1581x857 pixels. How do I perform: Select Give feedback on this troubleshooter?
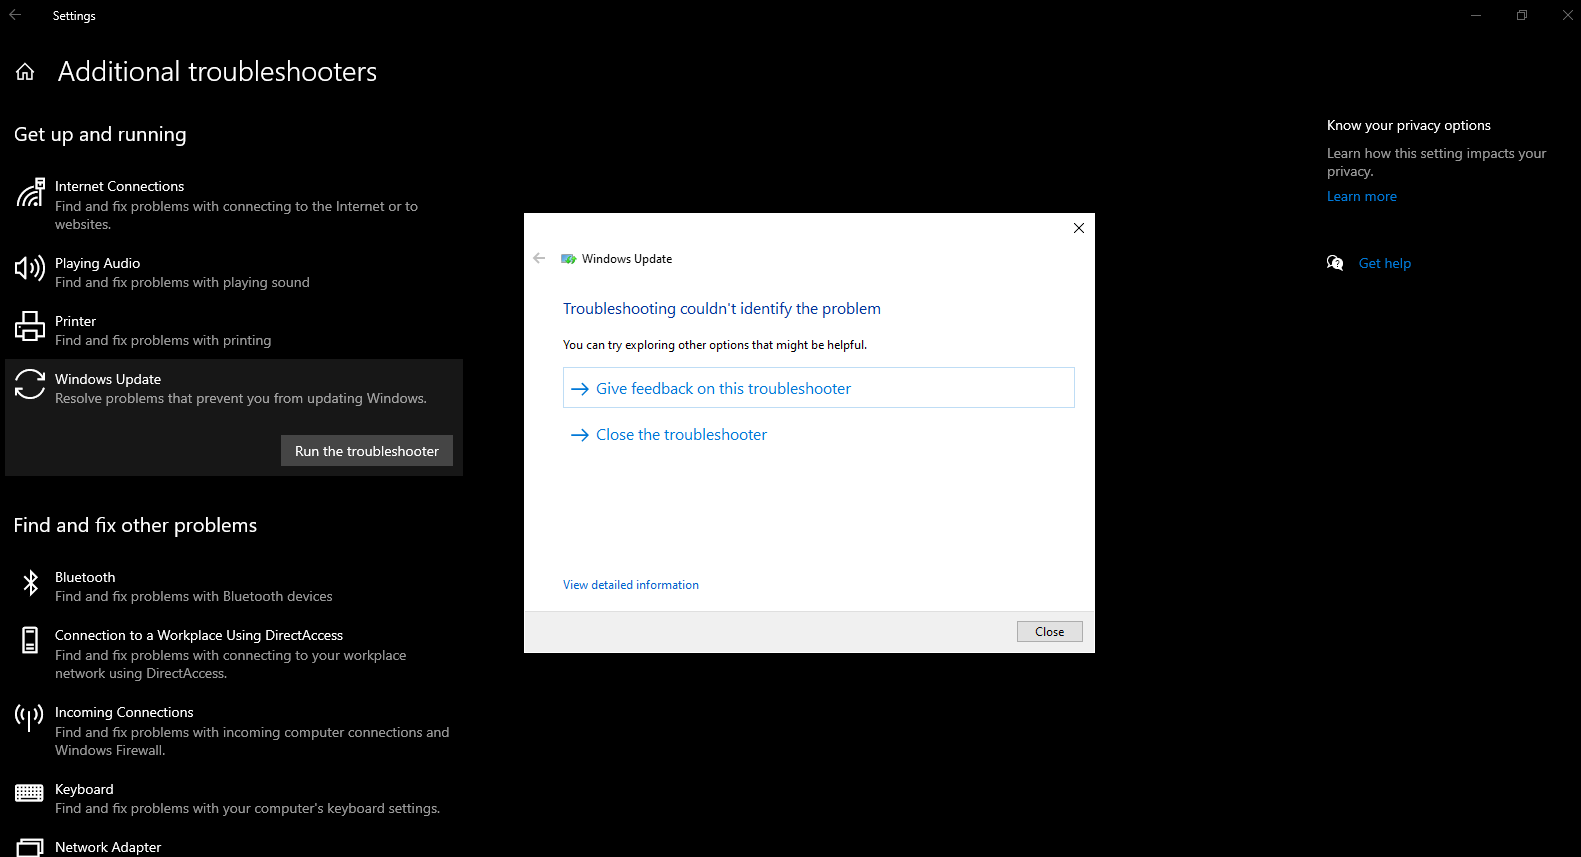point(819,388)
